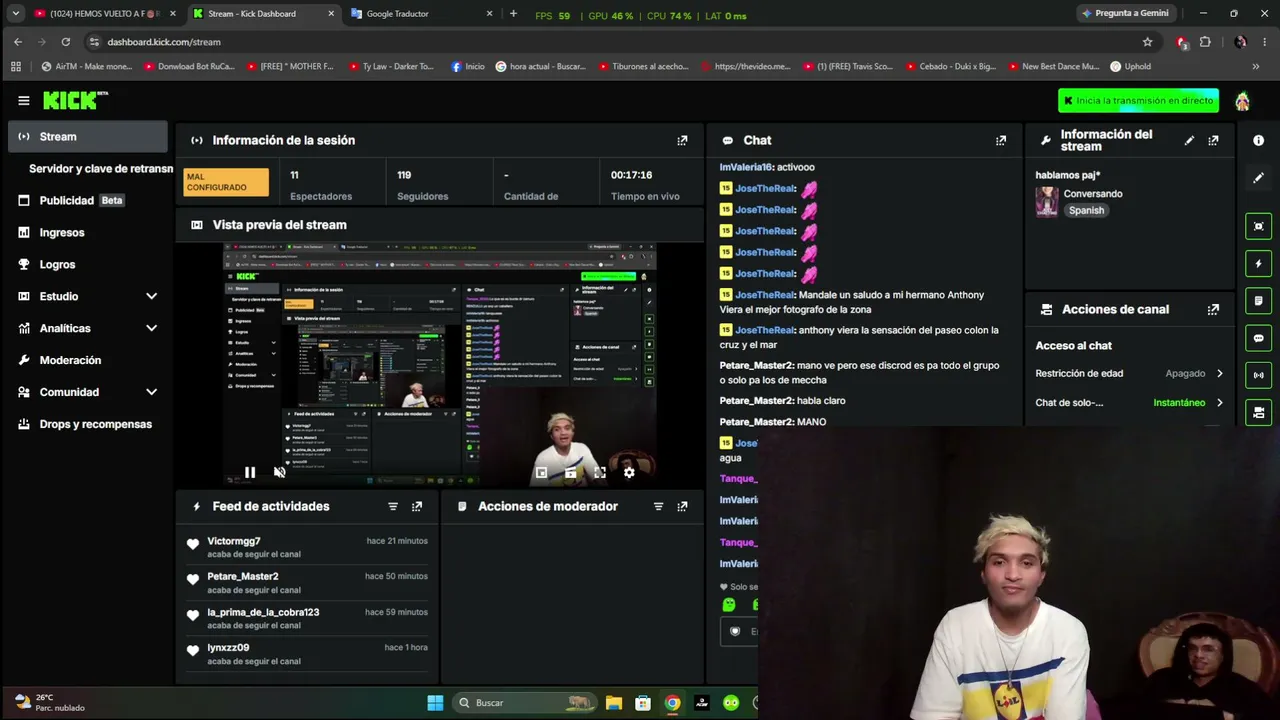The image size is (1280, 720).
Task: Click the pencil icon in the right sidebar
Action: [x=1258, y=178]
